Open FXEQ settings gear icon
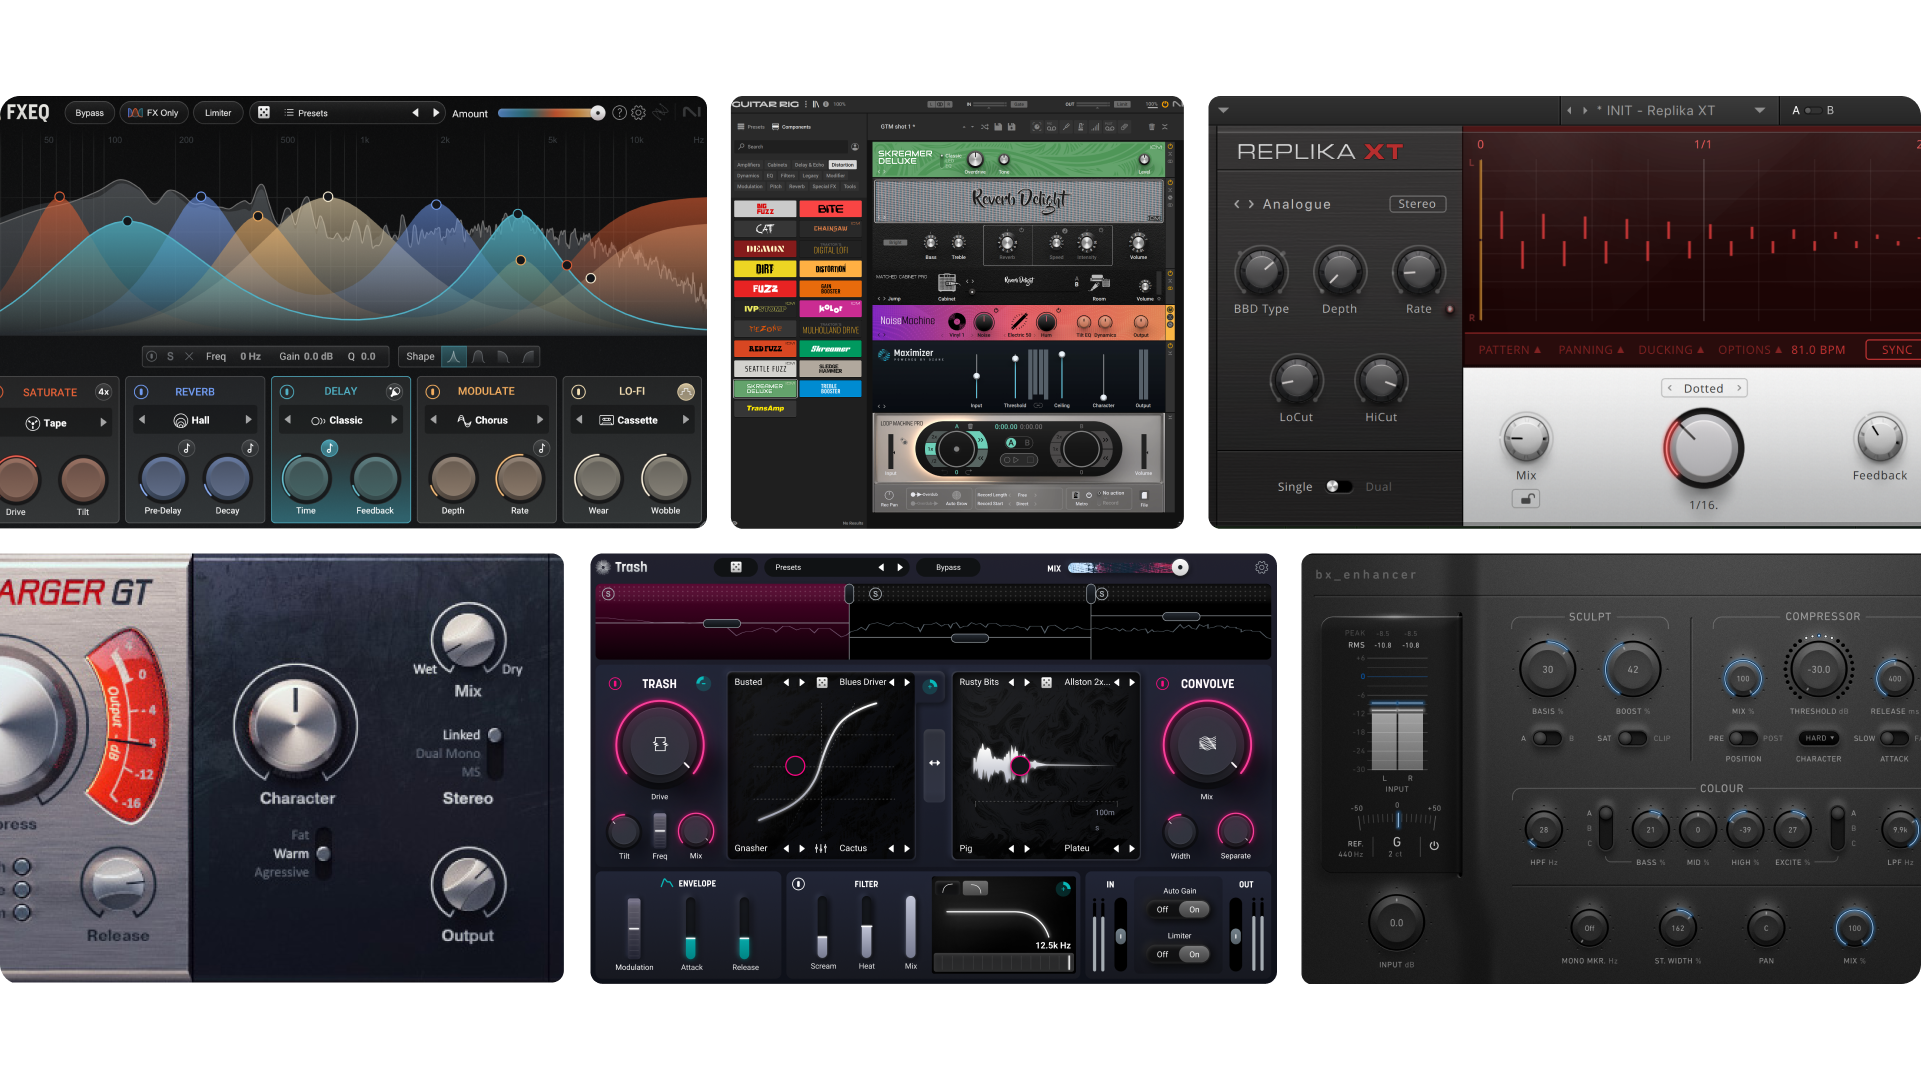 639,113
